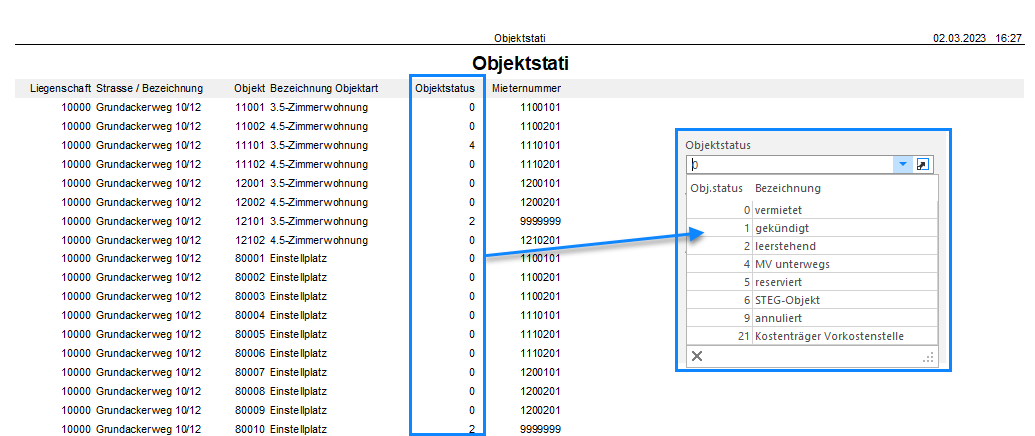Click the Mieternummer column header

(526, 88)
